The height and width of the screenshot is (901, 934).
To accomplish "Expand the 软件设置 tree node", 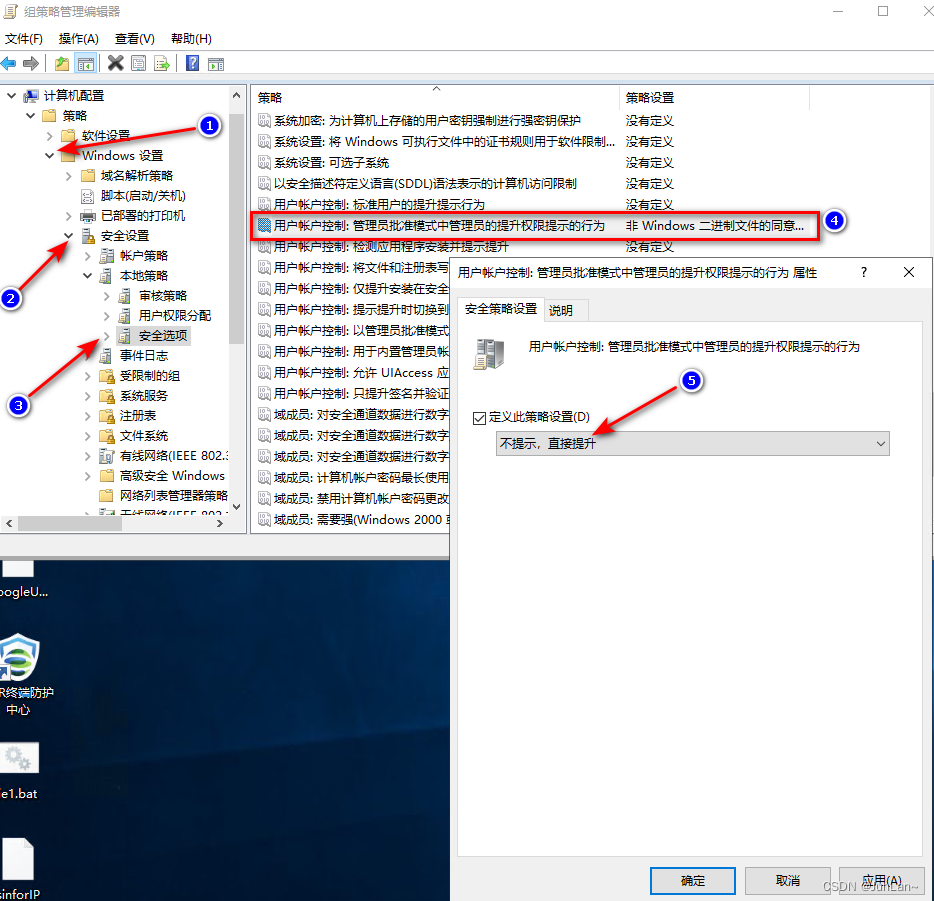I will pyautogui.click(x=49, y=136).
